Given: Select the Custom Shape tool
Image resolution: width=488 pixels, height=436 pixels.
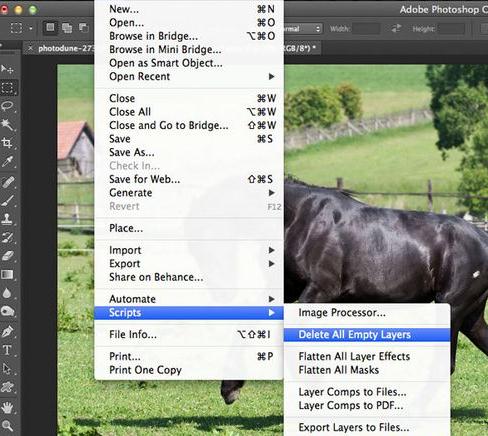Looking at the screenshot, I should click(x=7, y=387).
